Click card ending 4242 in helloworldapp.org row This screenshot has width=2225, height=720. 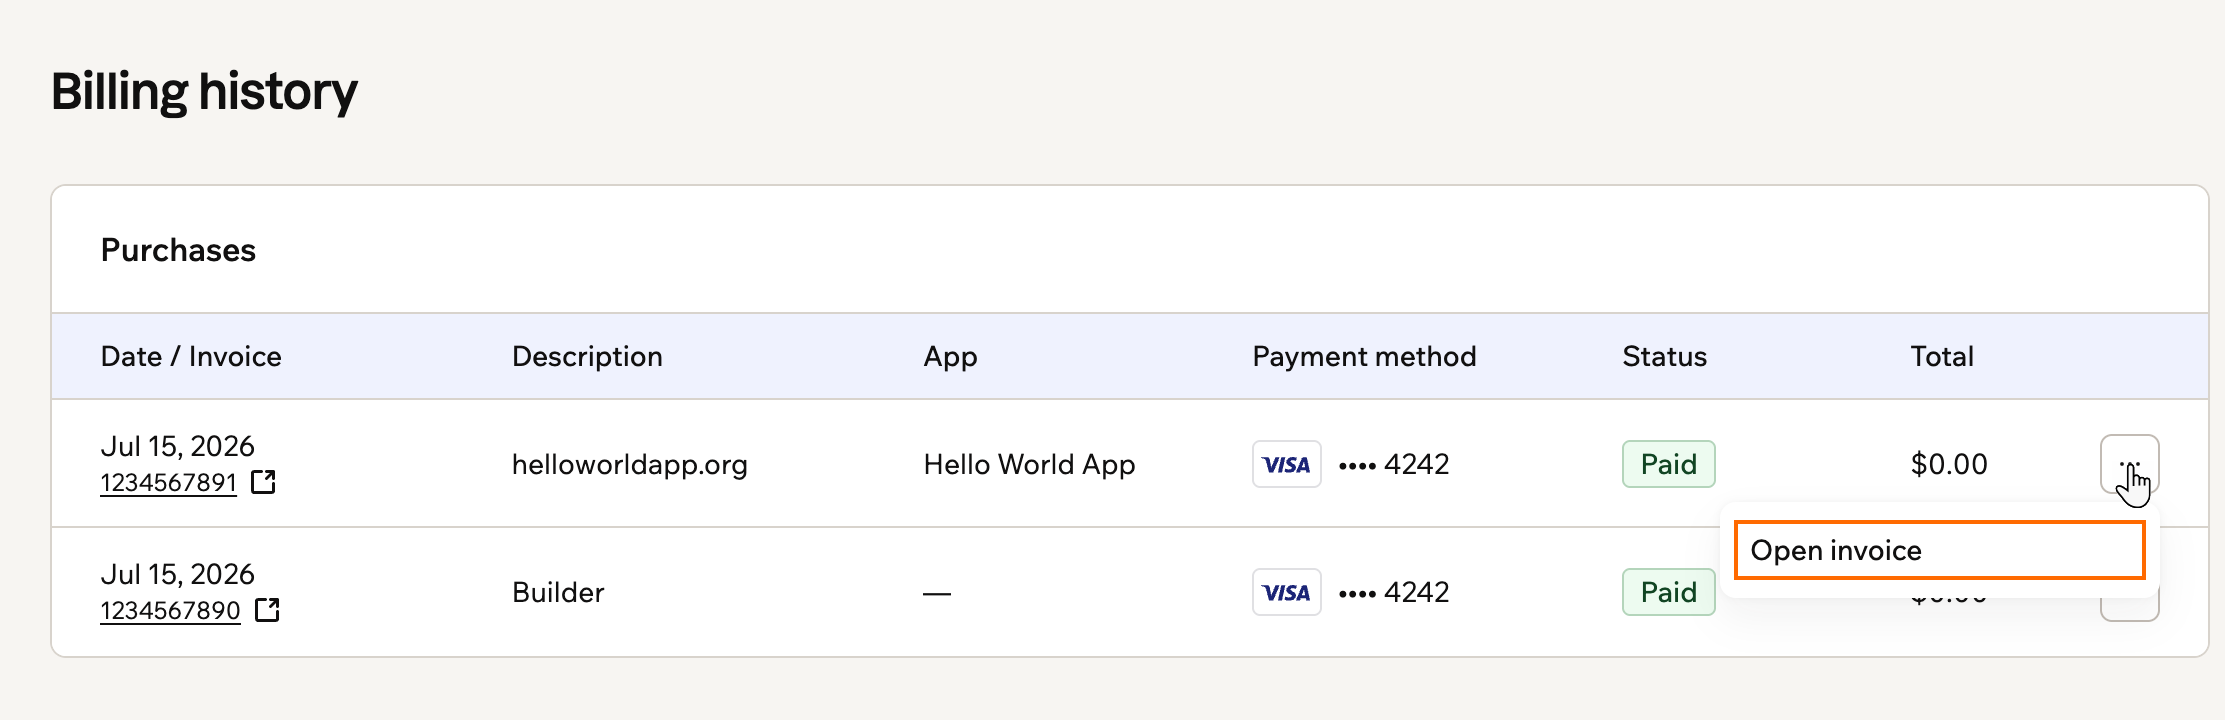[1394, 464]
